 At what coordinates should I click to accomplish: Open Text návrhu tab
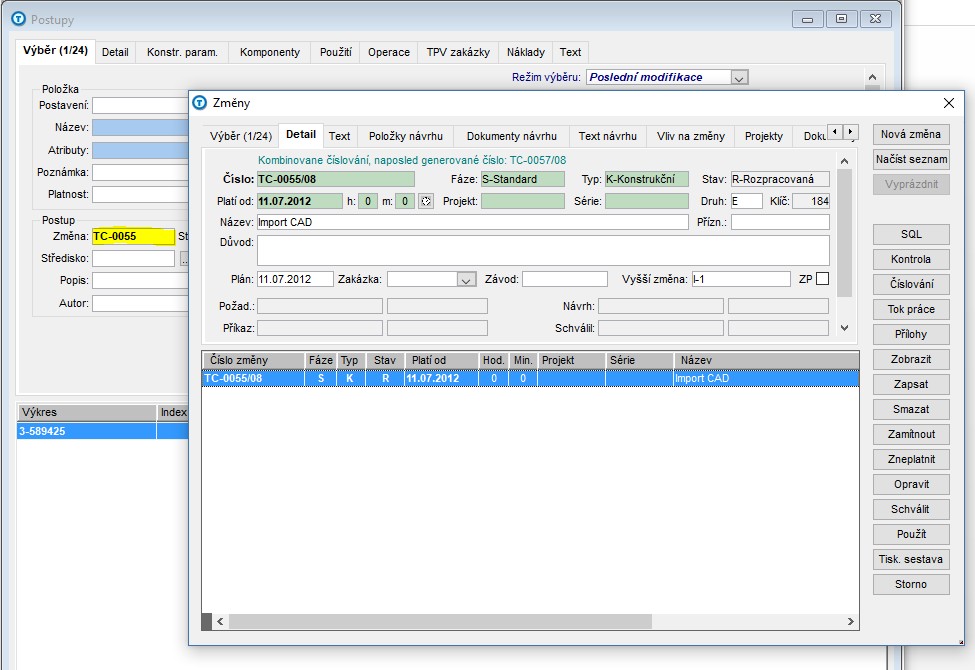coord(608,136)
